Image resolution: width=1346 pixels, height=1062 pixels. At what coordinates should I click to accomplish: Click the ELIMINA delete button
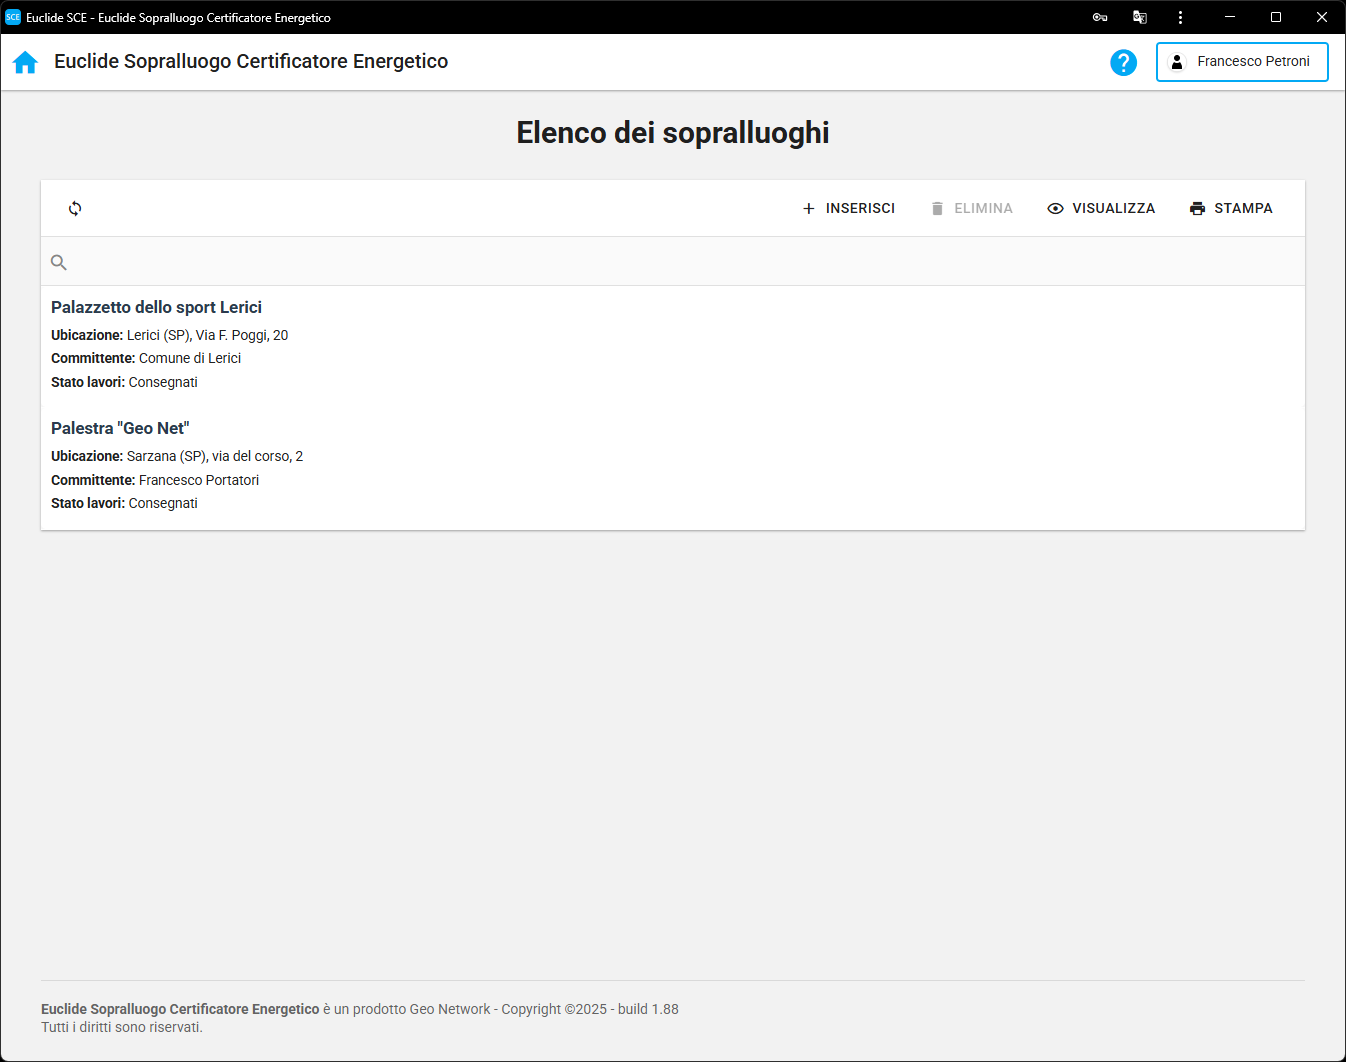click(x=971, y=208)
